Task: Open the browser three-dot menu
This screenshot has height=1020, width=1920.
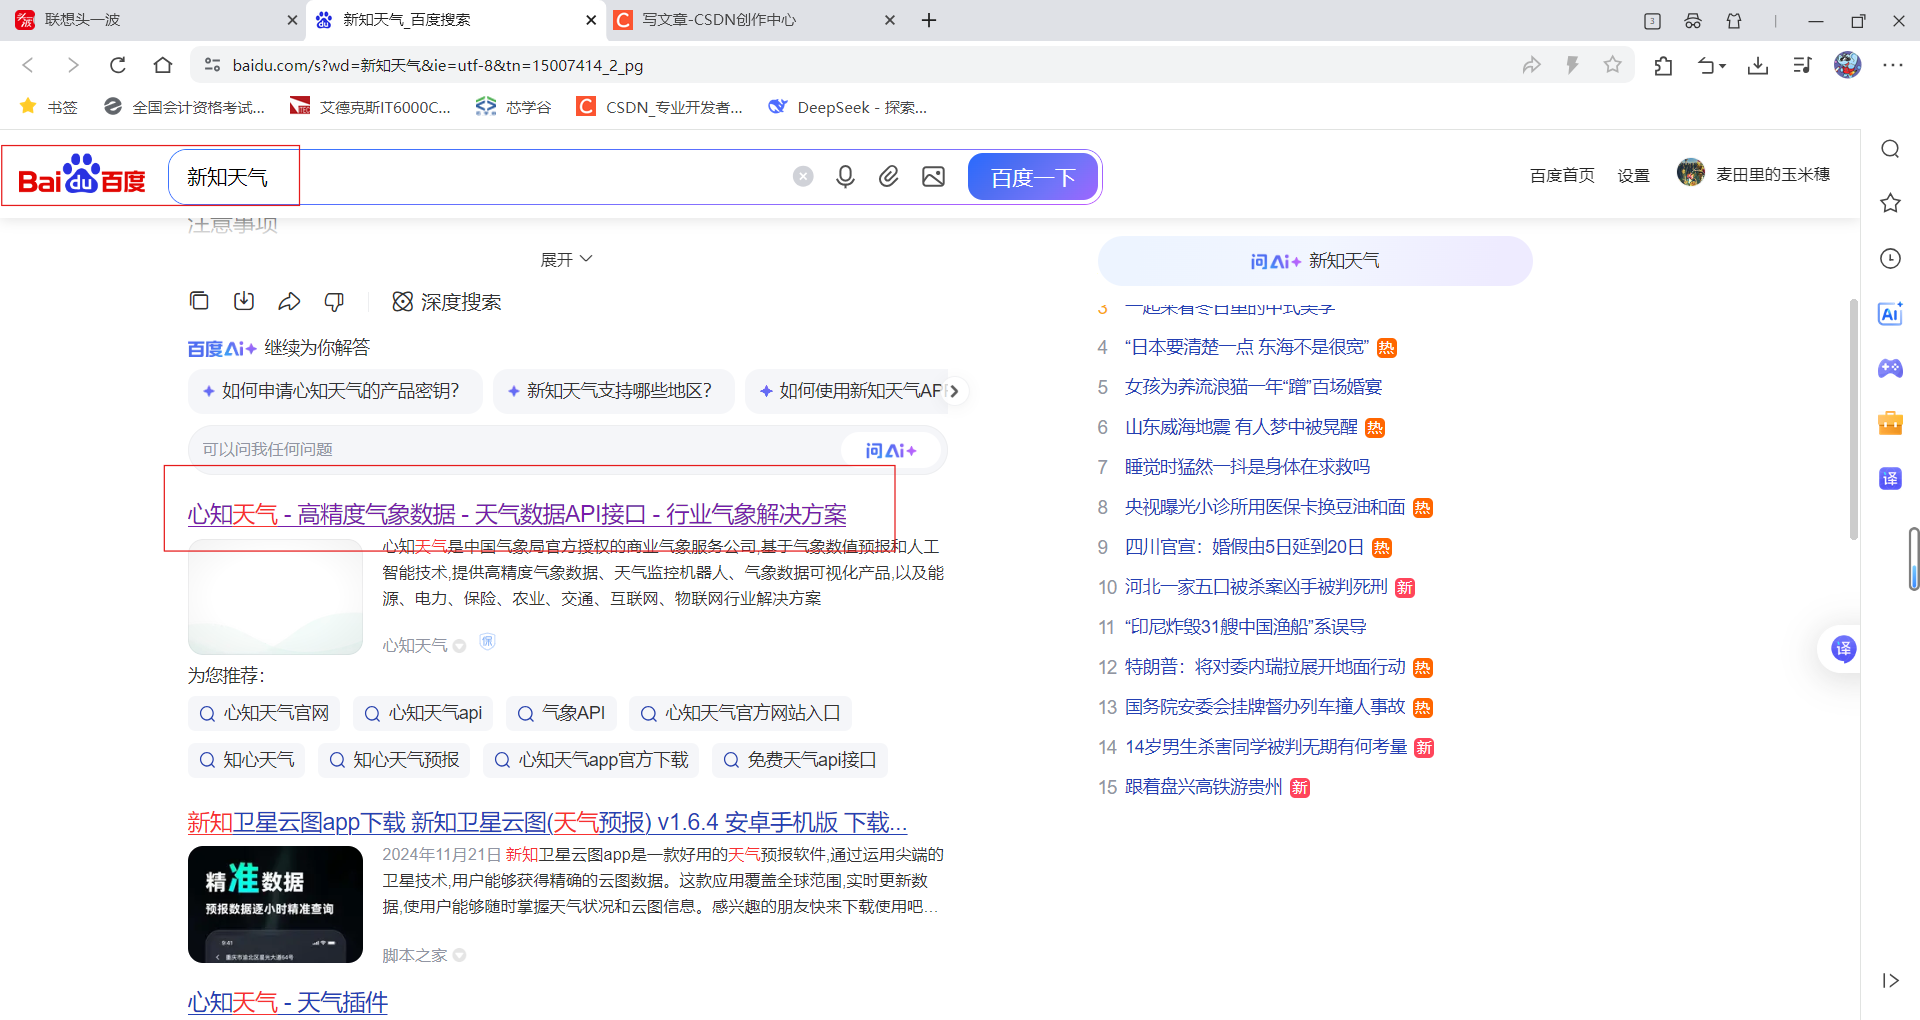Action: click(x=1893, y=65)
